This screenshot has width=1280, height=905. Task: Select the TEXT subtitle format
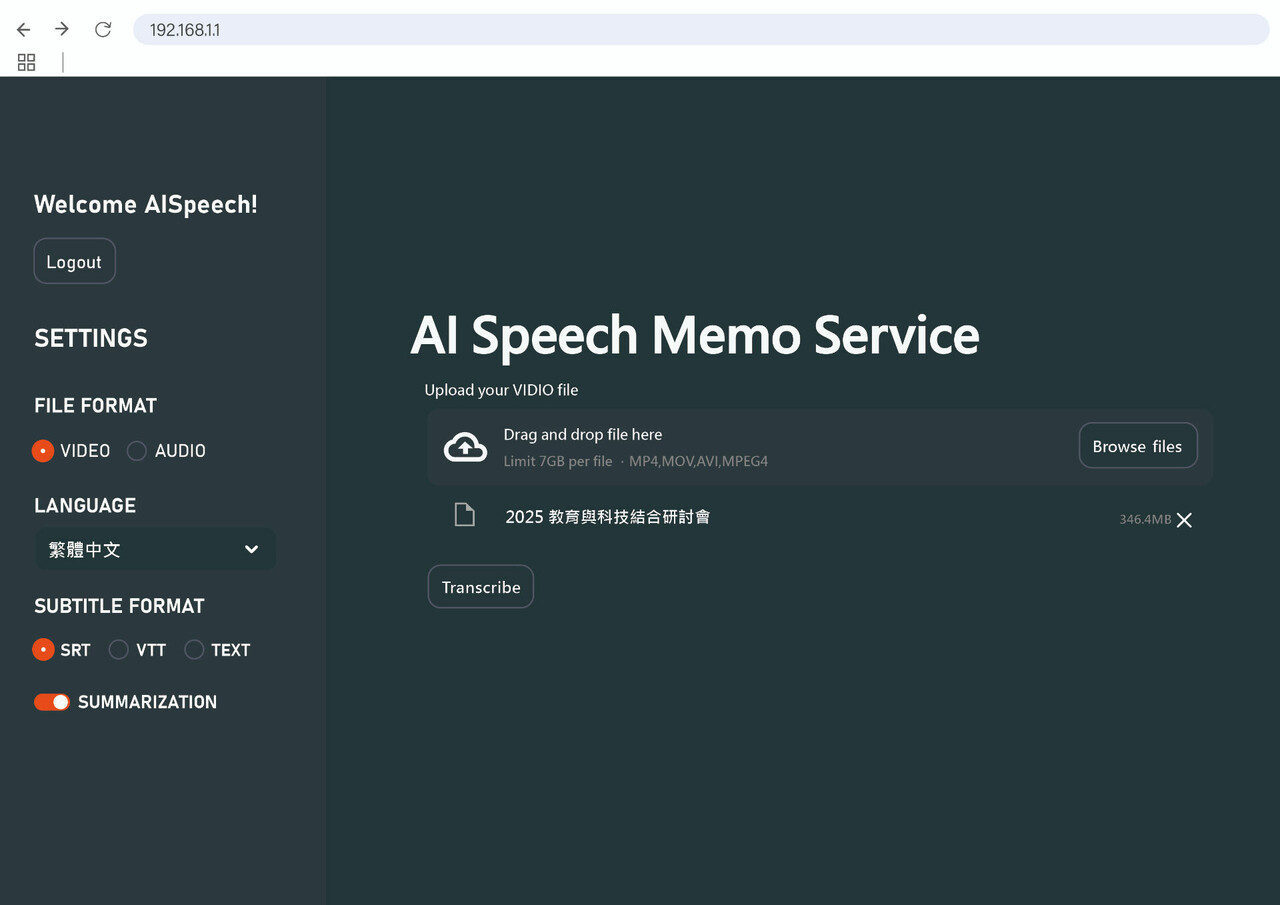(194, 650)
